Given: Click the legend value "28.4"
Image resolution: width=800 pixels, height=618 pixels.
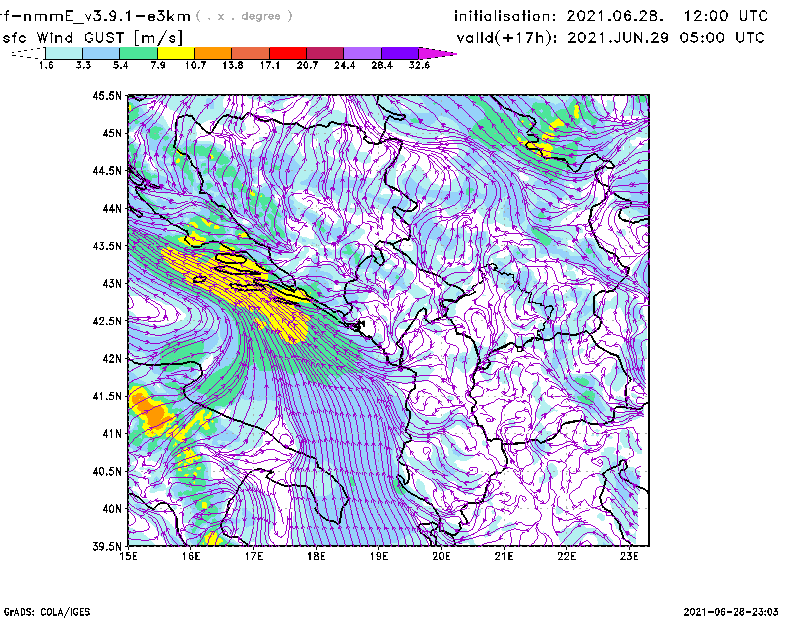Looking at the screenshot, I should [382, 65].
